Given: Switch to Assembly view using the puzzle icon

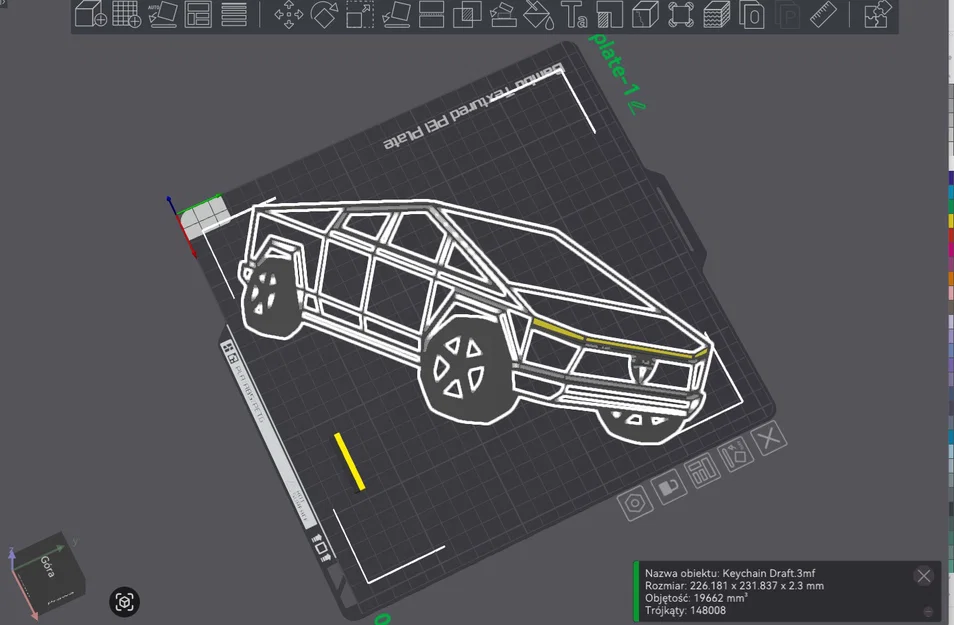Looking at the screenshot, I should [877, 14].
